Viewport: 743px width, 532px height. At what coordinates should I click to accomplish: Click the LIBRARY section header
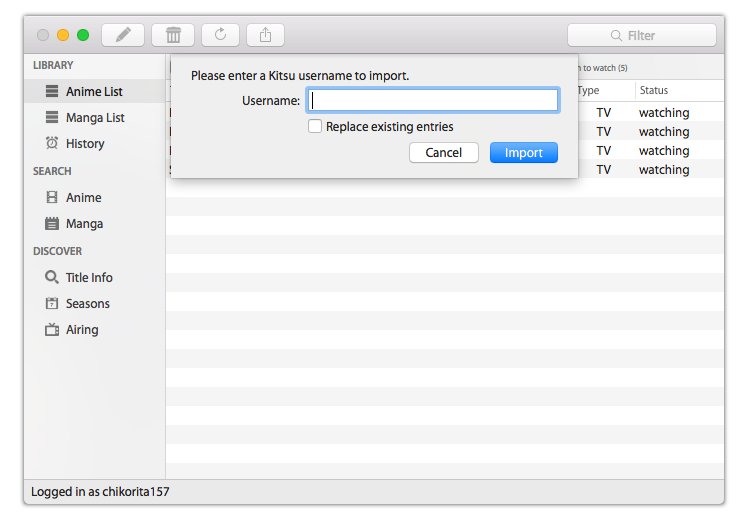[53, 65]
